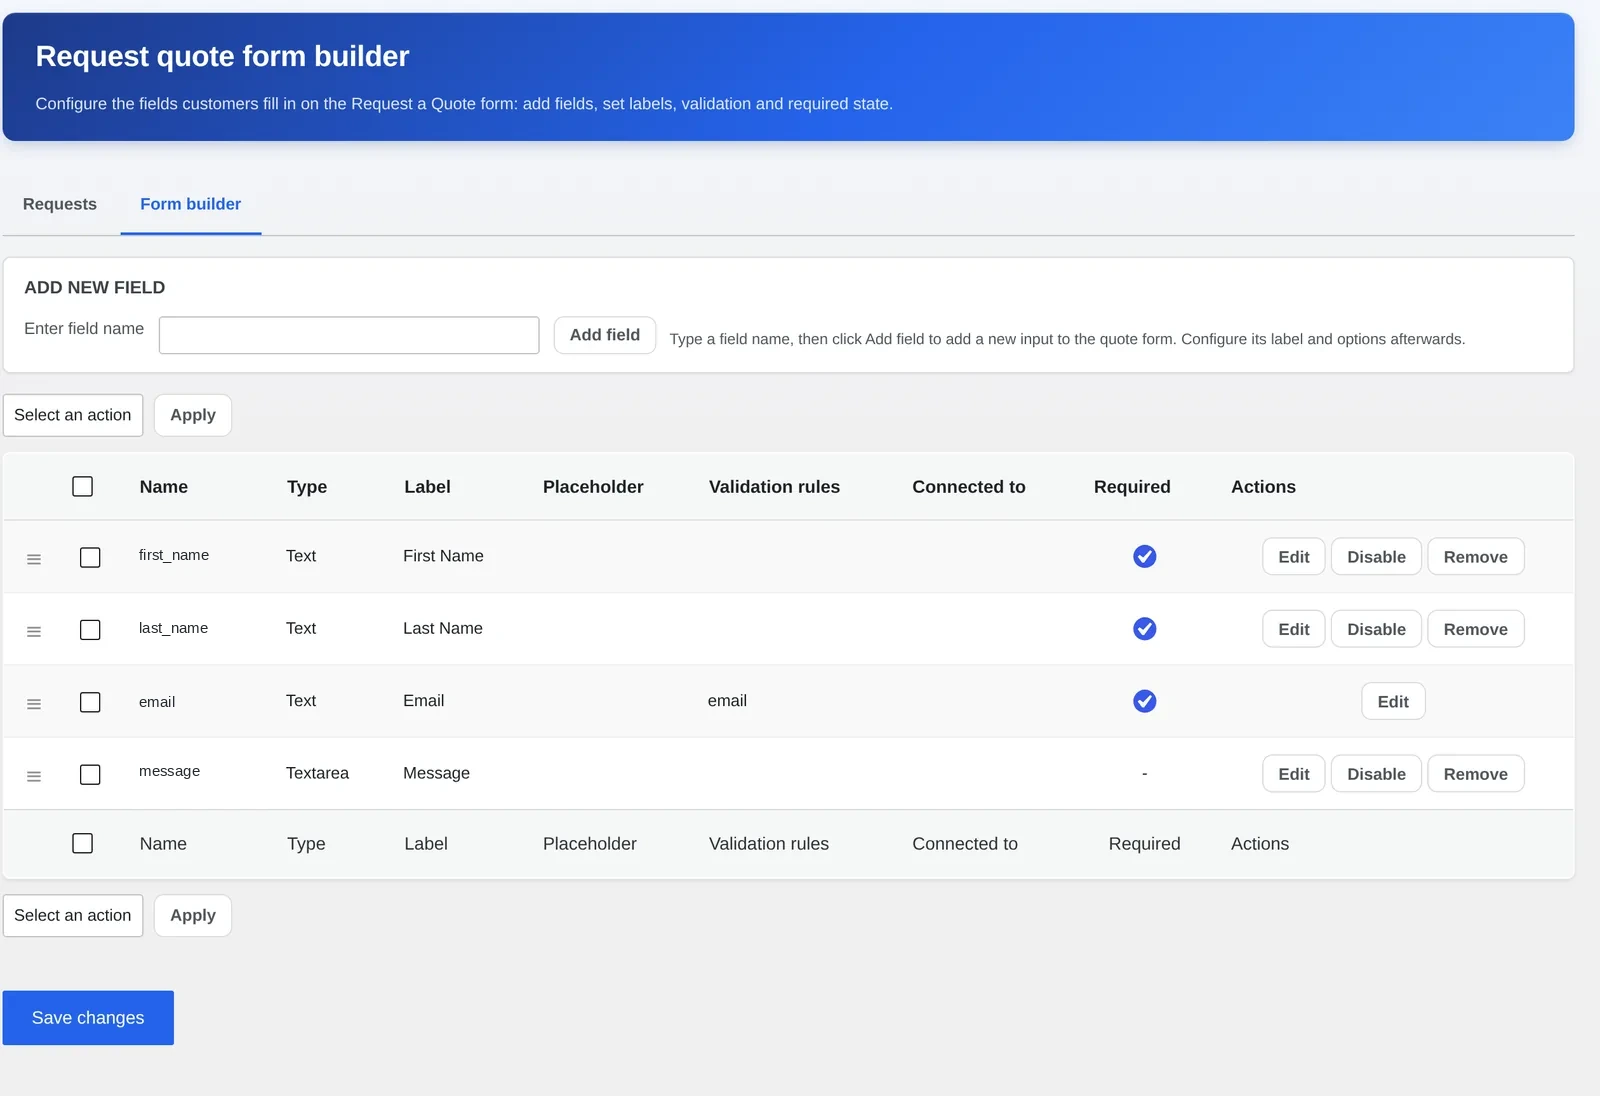Click the required checkmark icon for email

tap(1145, 701)
